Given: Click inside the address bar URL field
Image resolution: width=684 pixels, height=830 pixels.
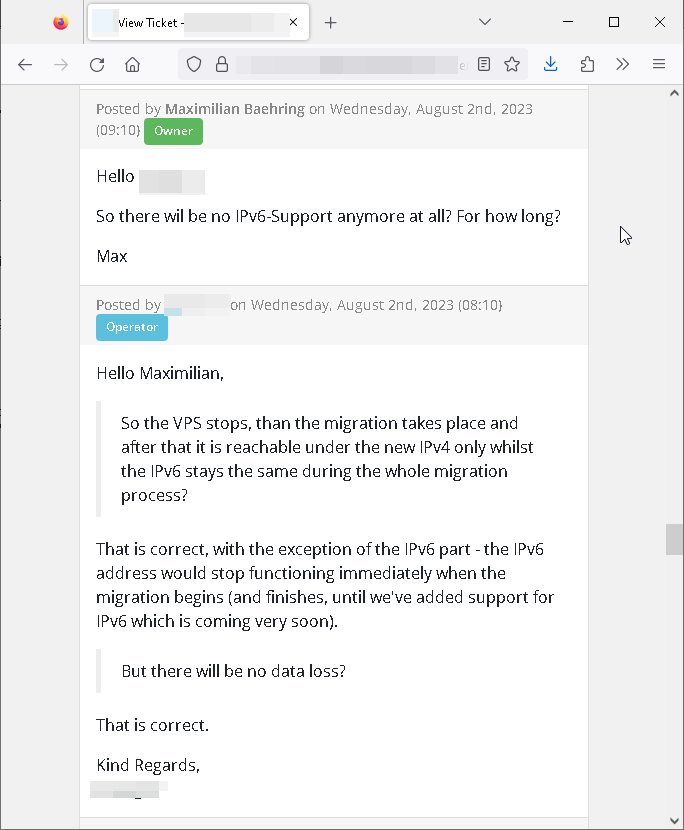Looking at the screenshot, I should click(350, 65).
